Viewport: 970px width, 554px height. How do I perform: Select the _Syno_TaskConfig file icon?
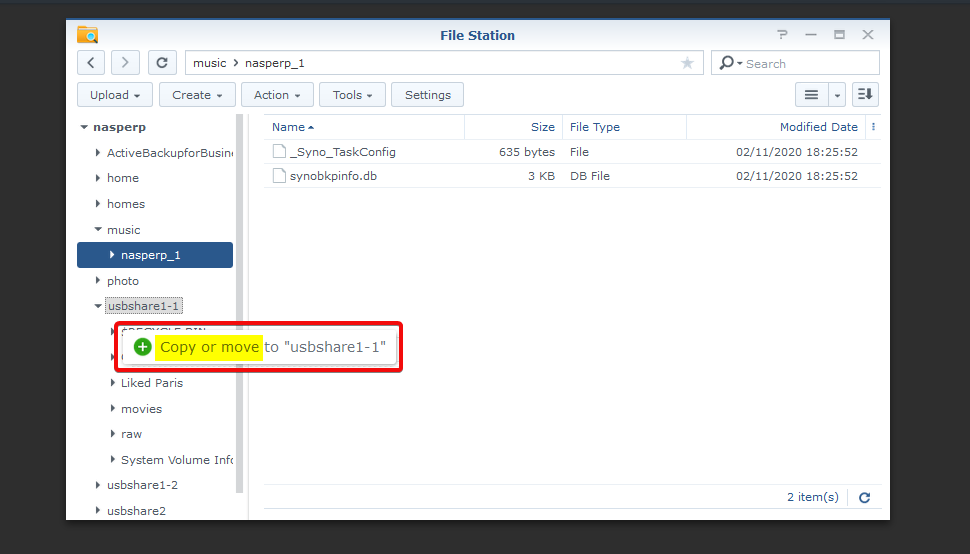point(280,151)
